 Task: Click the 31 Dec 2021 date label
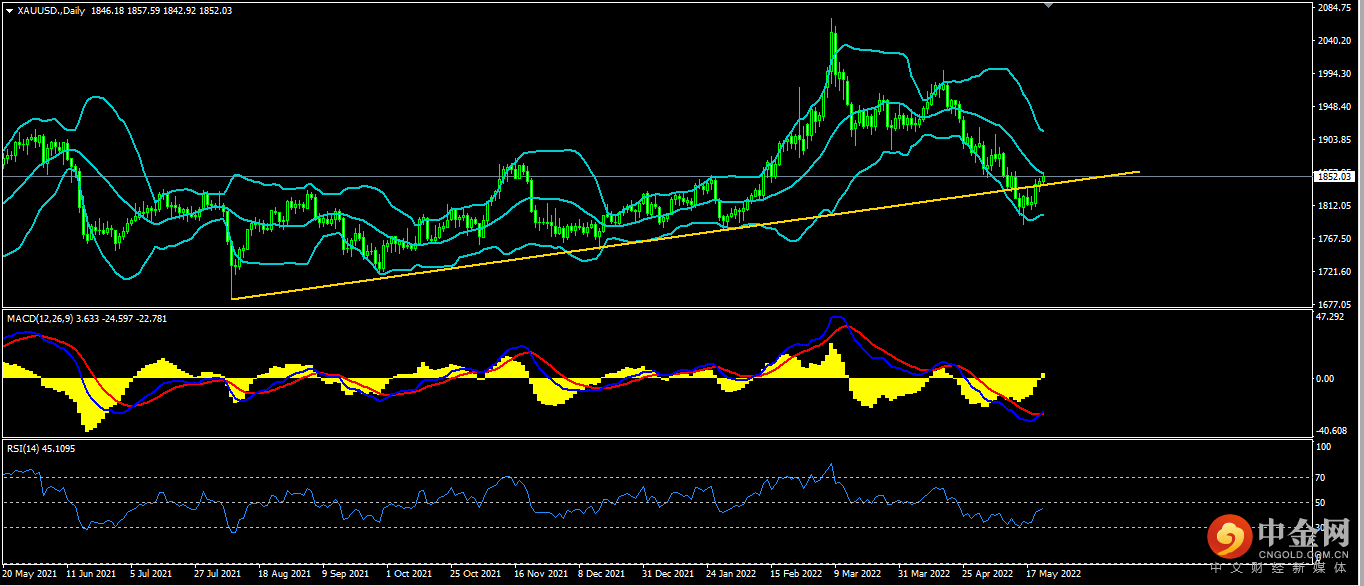(666, 575)
